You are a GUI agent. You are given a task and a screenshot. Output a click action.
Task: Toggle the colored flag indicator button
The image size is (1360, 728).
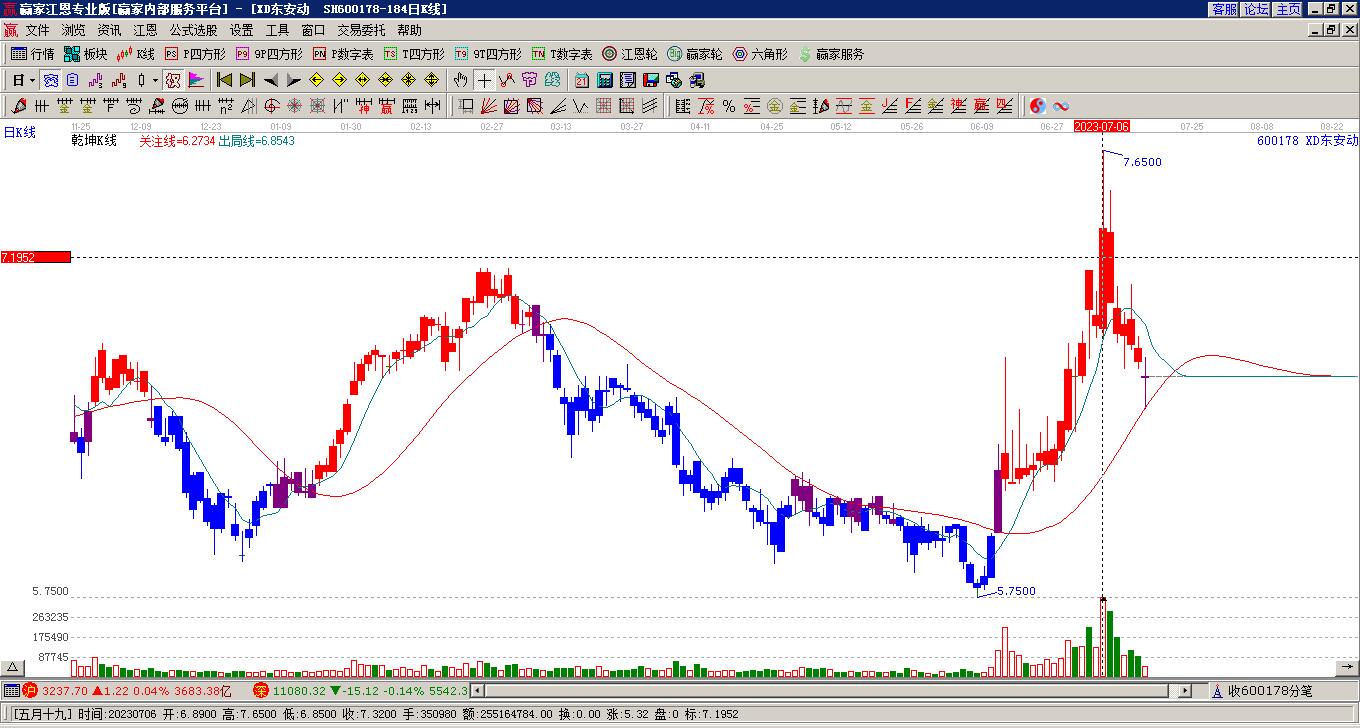[196, 80]
